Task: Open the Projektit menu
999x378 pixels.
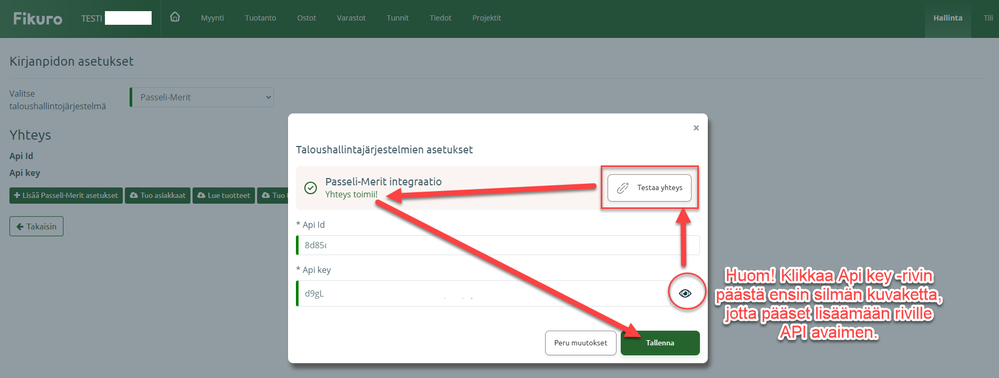Action: [487, 18]
